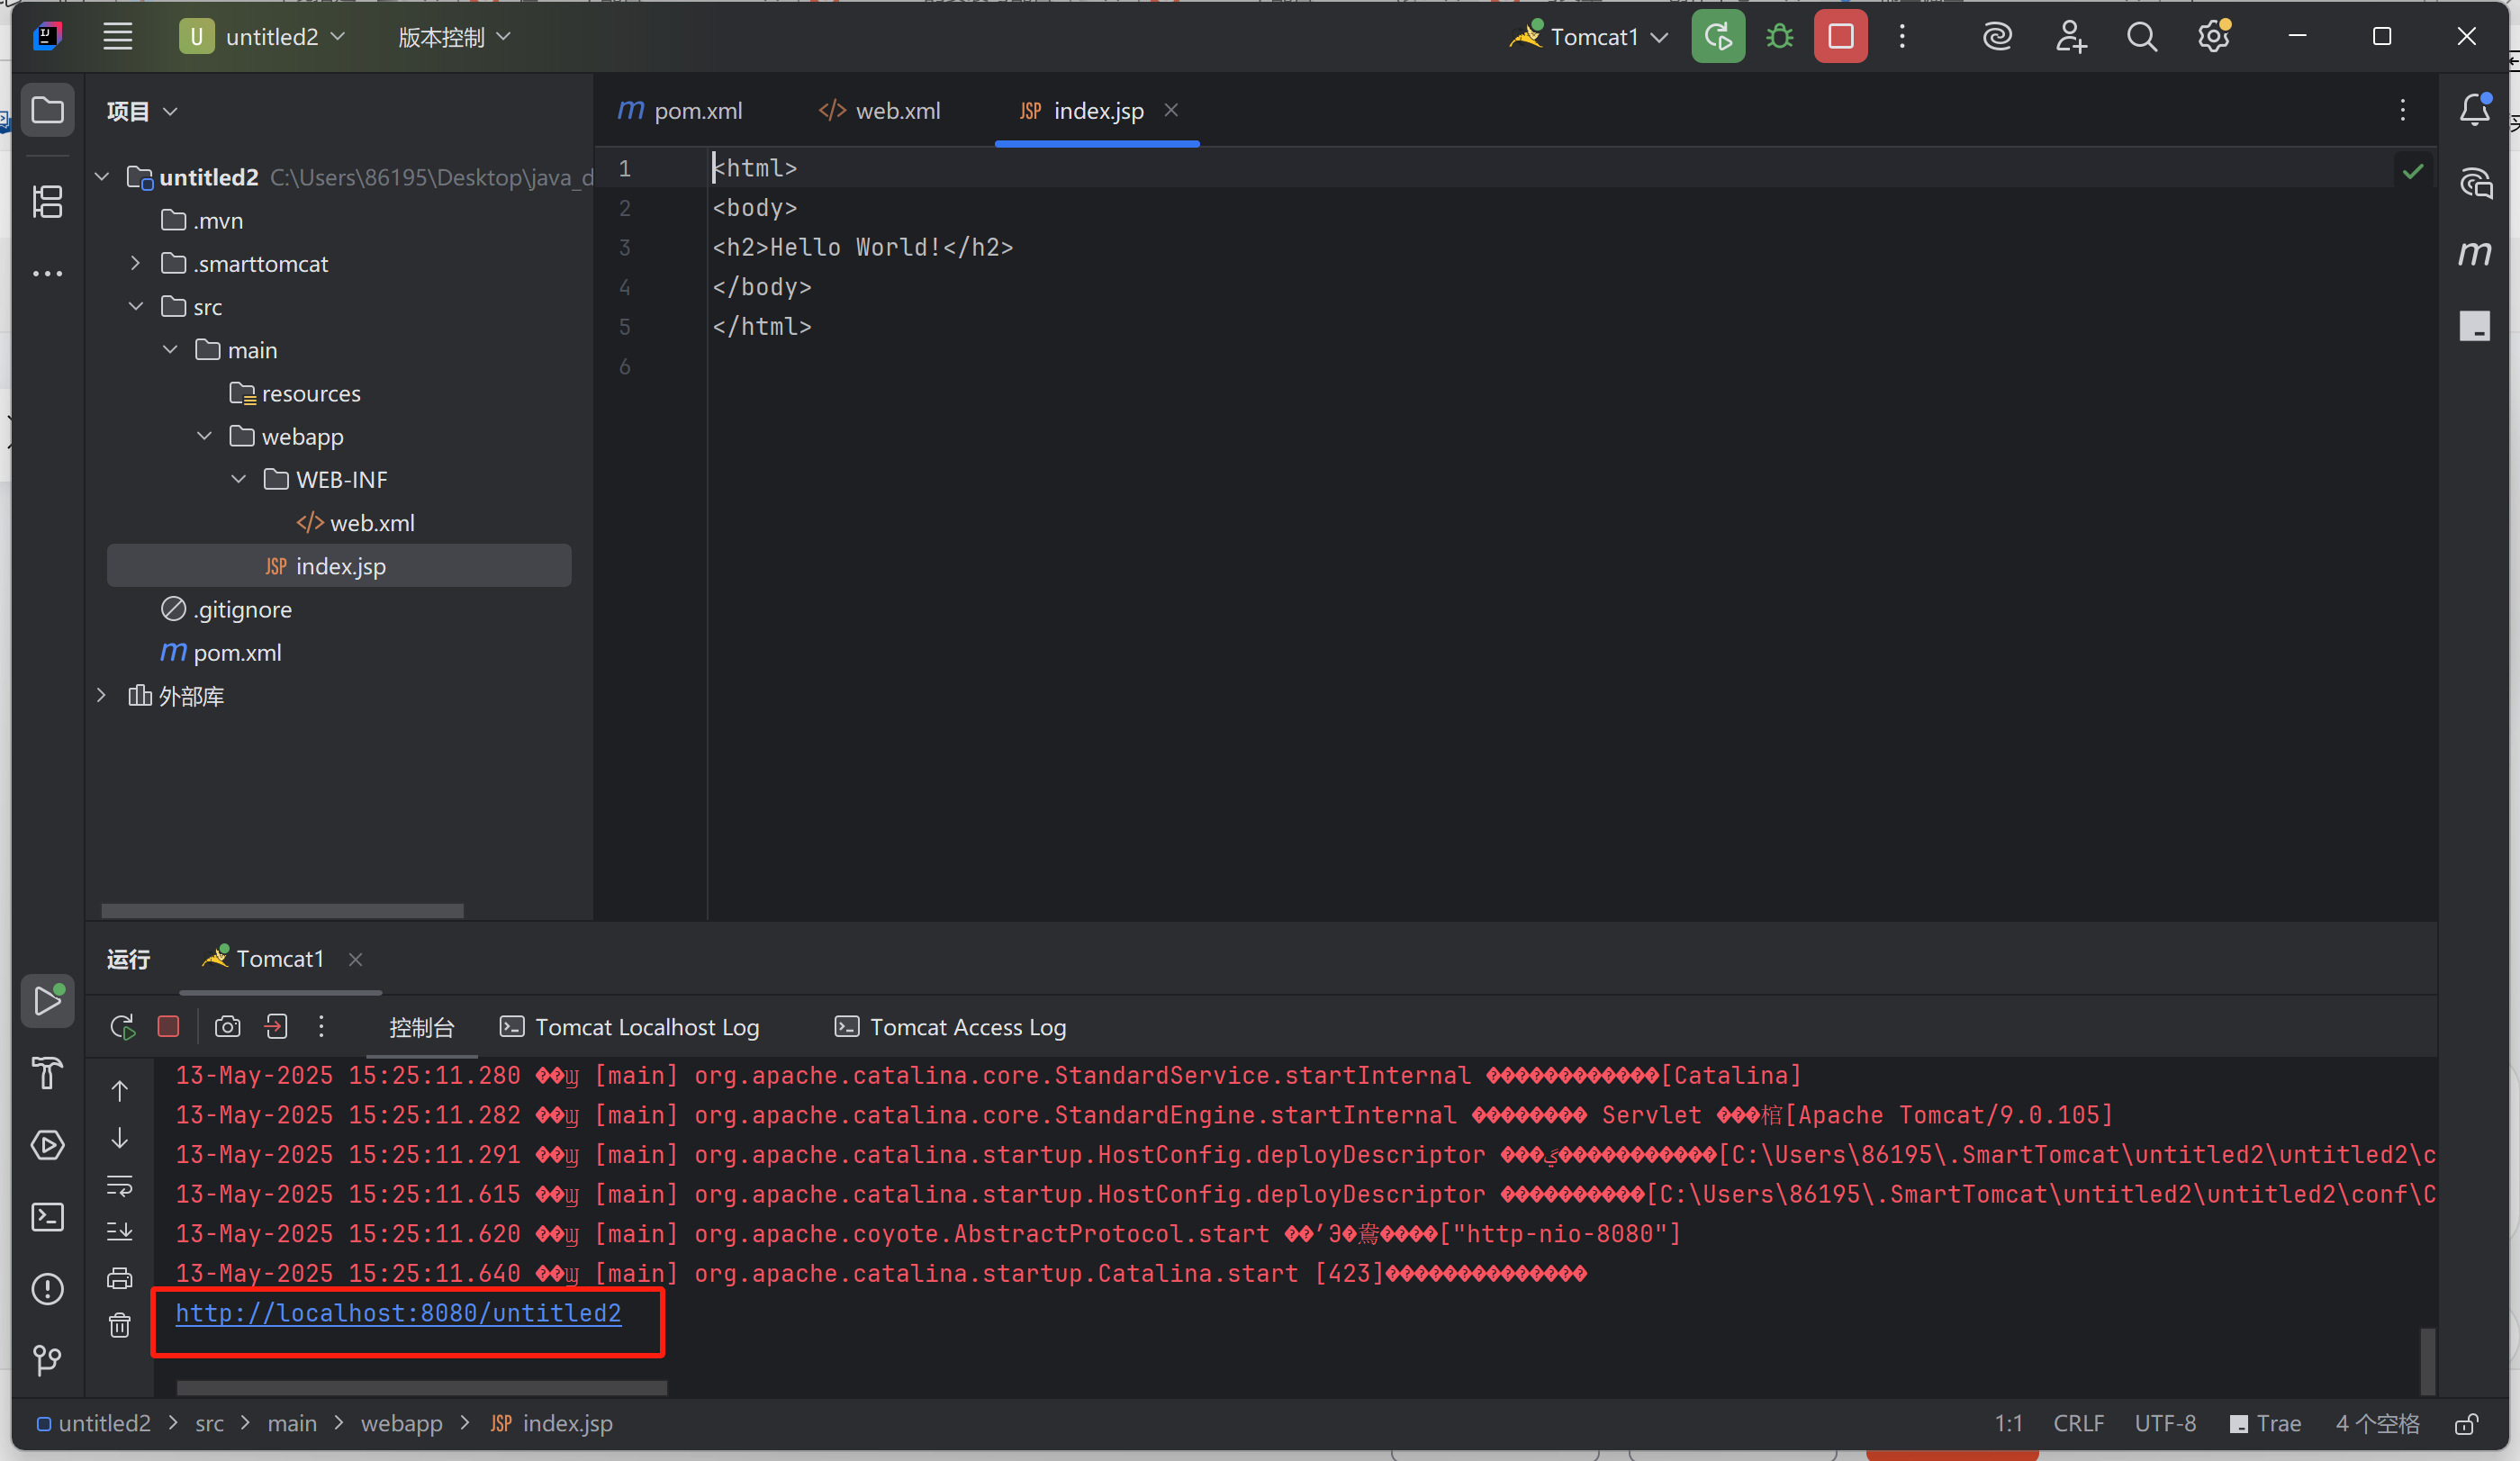Click the project tree horizontal scrollbar
2520x1461 pixels.
[x=282, y=910]
